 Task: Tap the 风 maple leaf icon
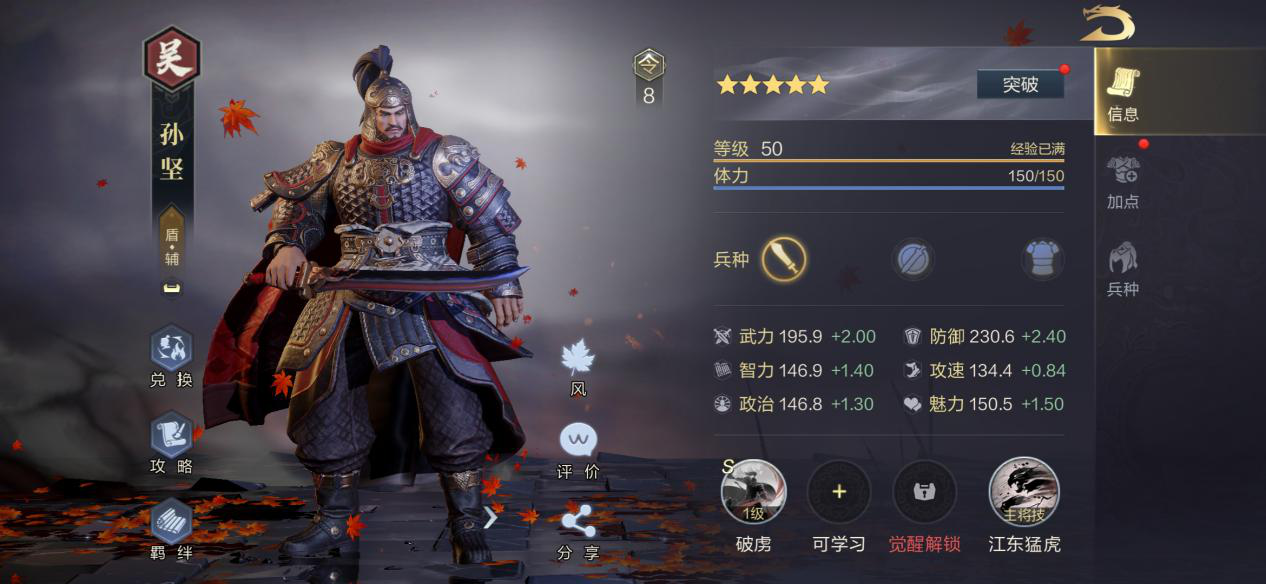578,358
